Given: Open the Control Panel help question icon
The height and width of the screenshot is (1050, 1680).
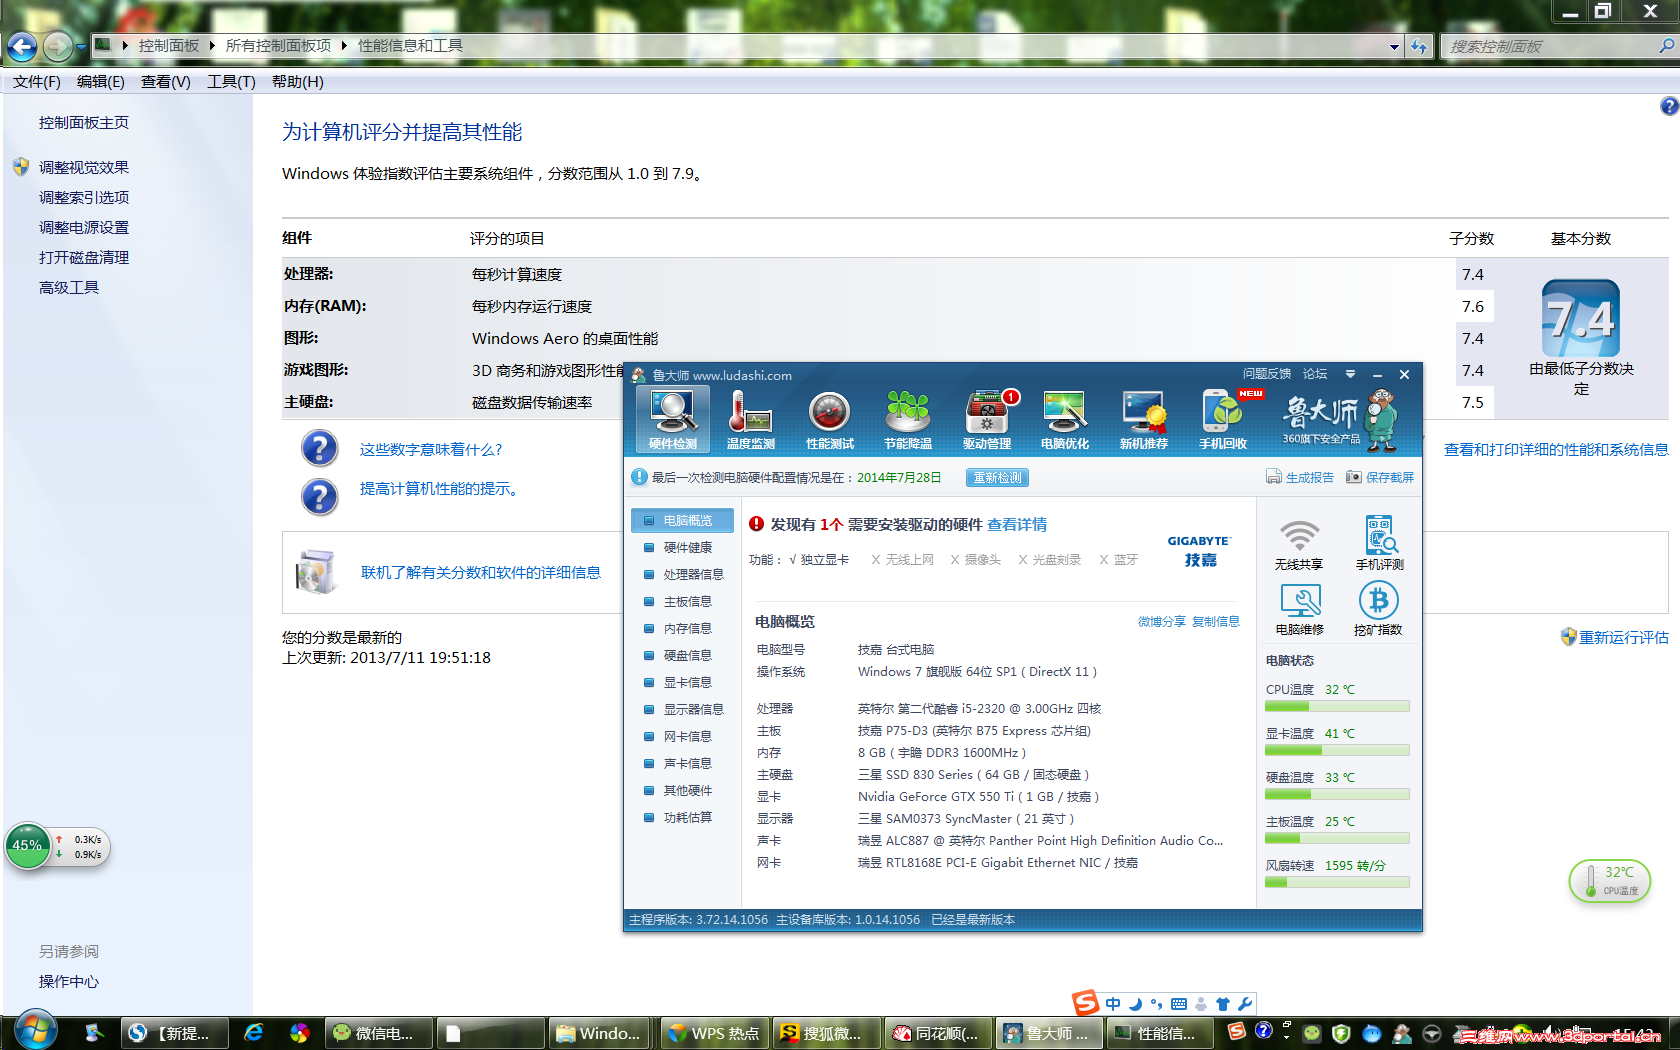Looking at the screenshot, I should [1669, 106].
